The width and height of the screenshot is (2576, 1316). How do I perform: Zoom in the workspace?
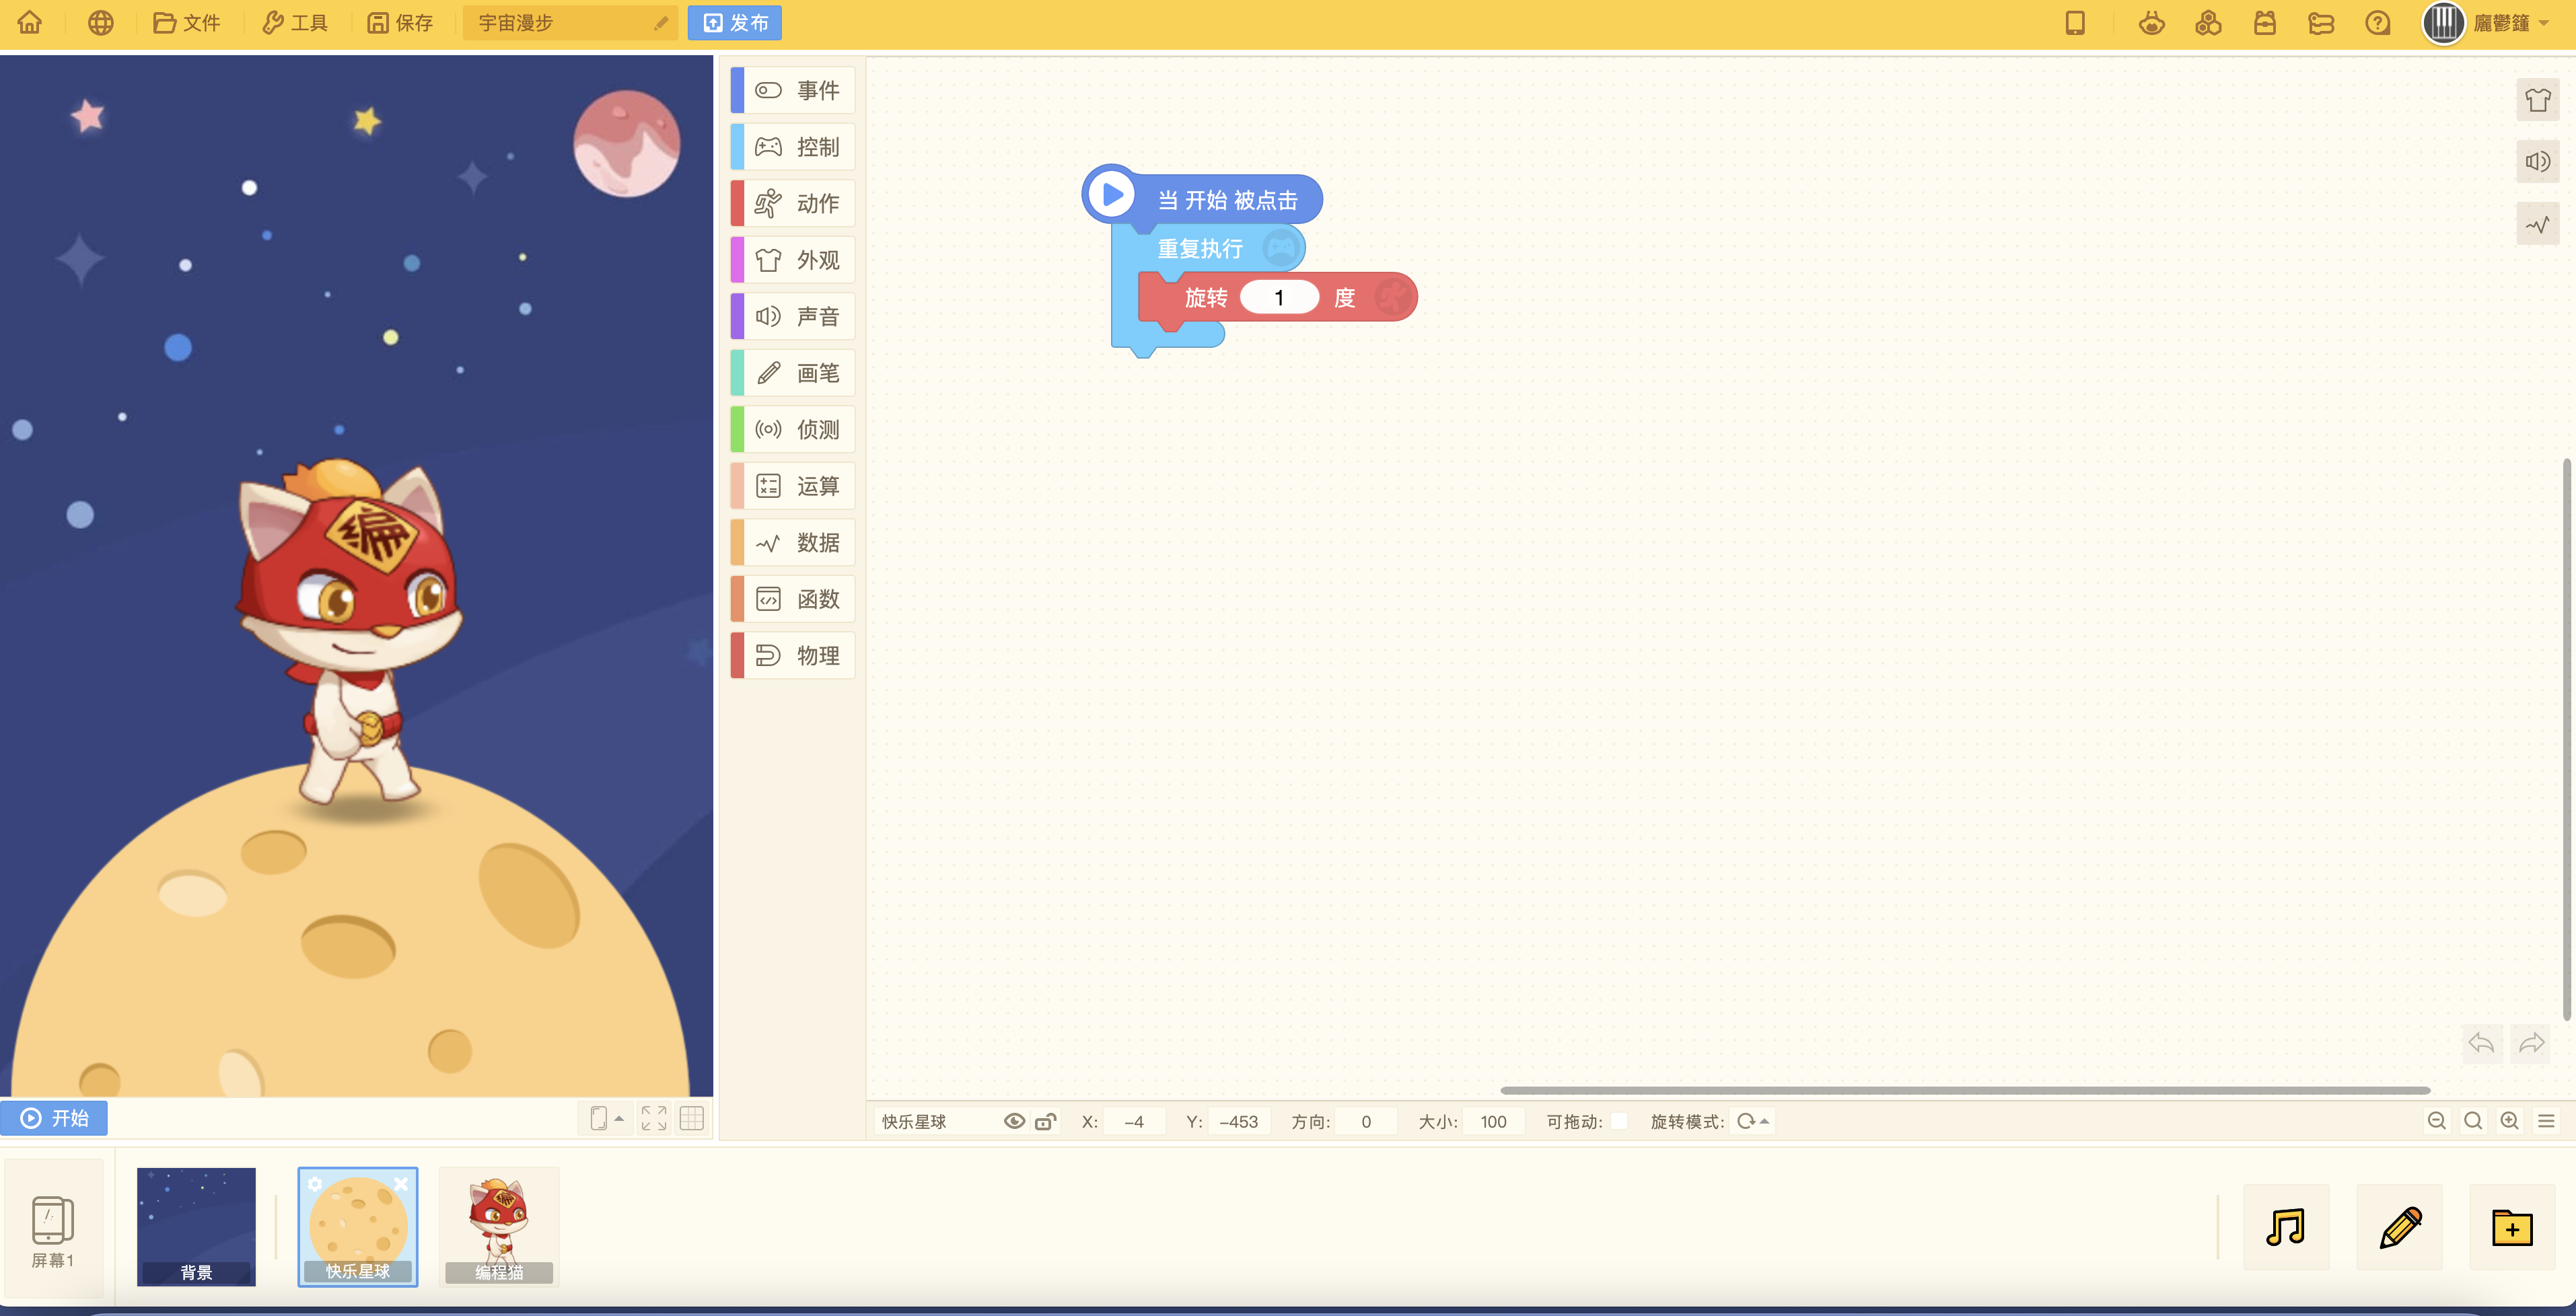coord(2510,1121)
